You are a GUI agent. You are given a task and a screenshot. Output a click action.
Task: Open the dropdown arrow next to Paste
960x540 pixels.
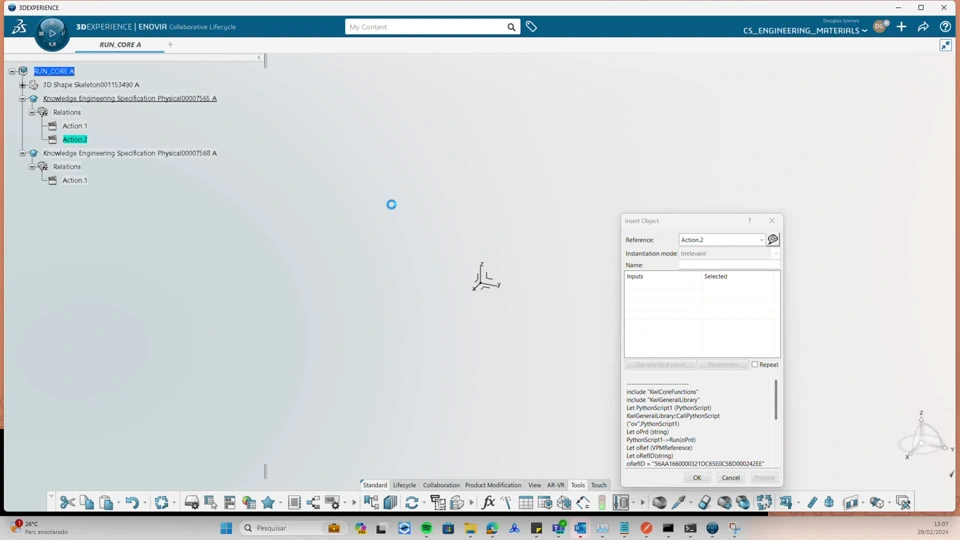tap(118, 503)
